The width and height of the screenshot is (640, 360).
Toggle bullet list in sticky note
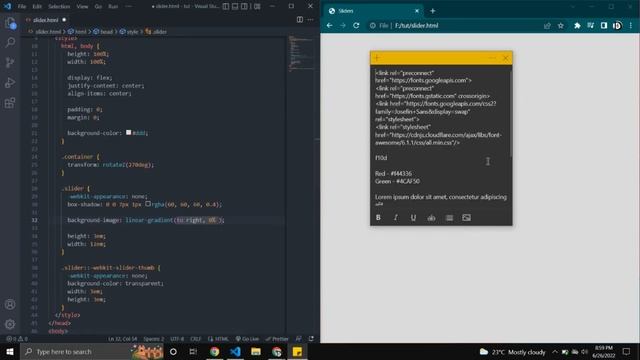tap(449, 218)
